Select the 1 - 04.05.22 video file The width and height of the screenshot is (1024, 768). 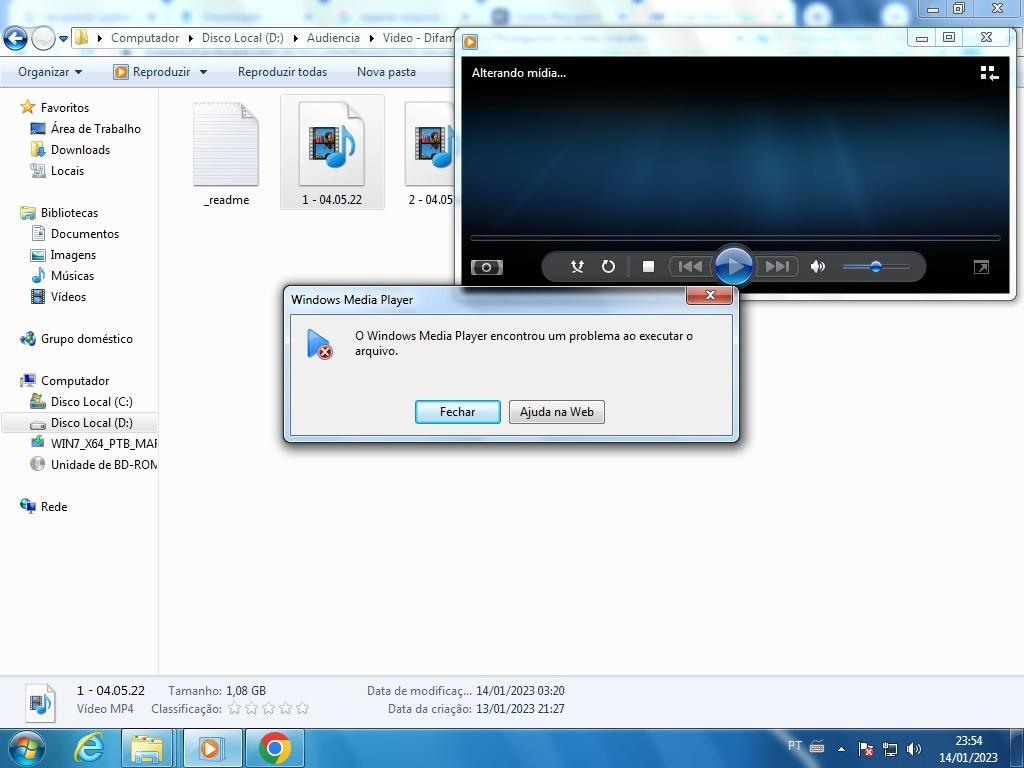point(332,152)
